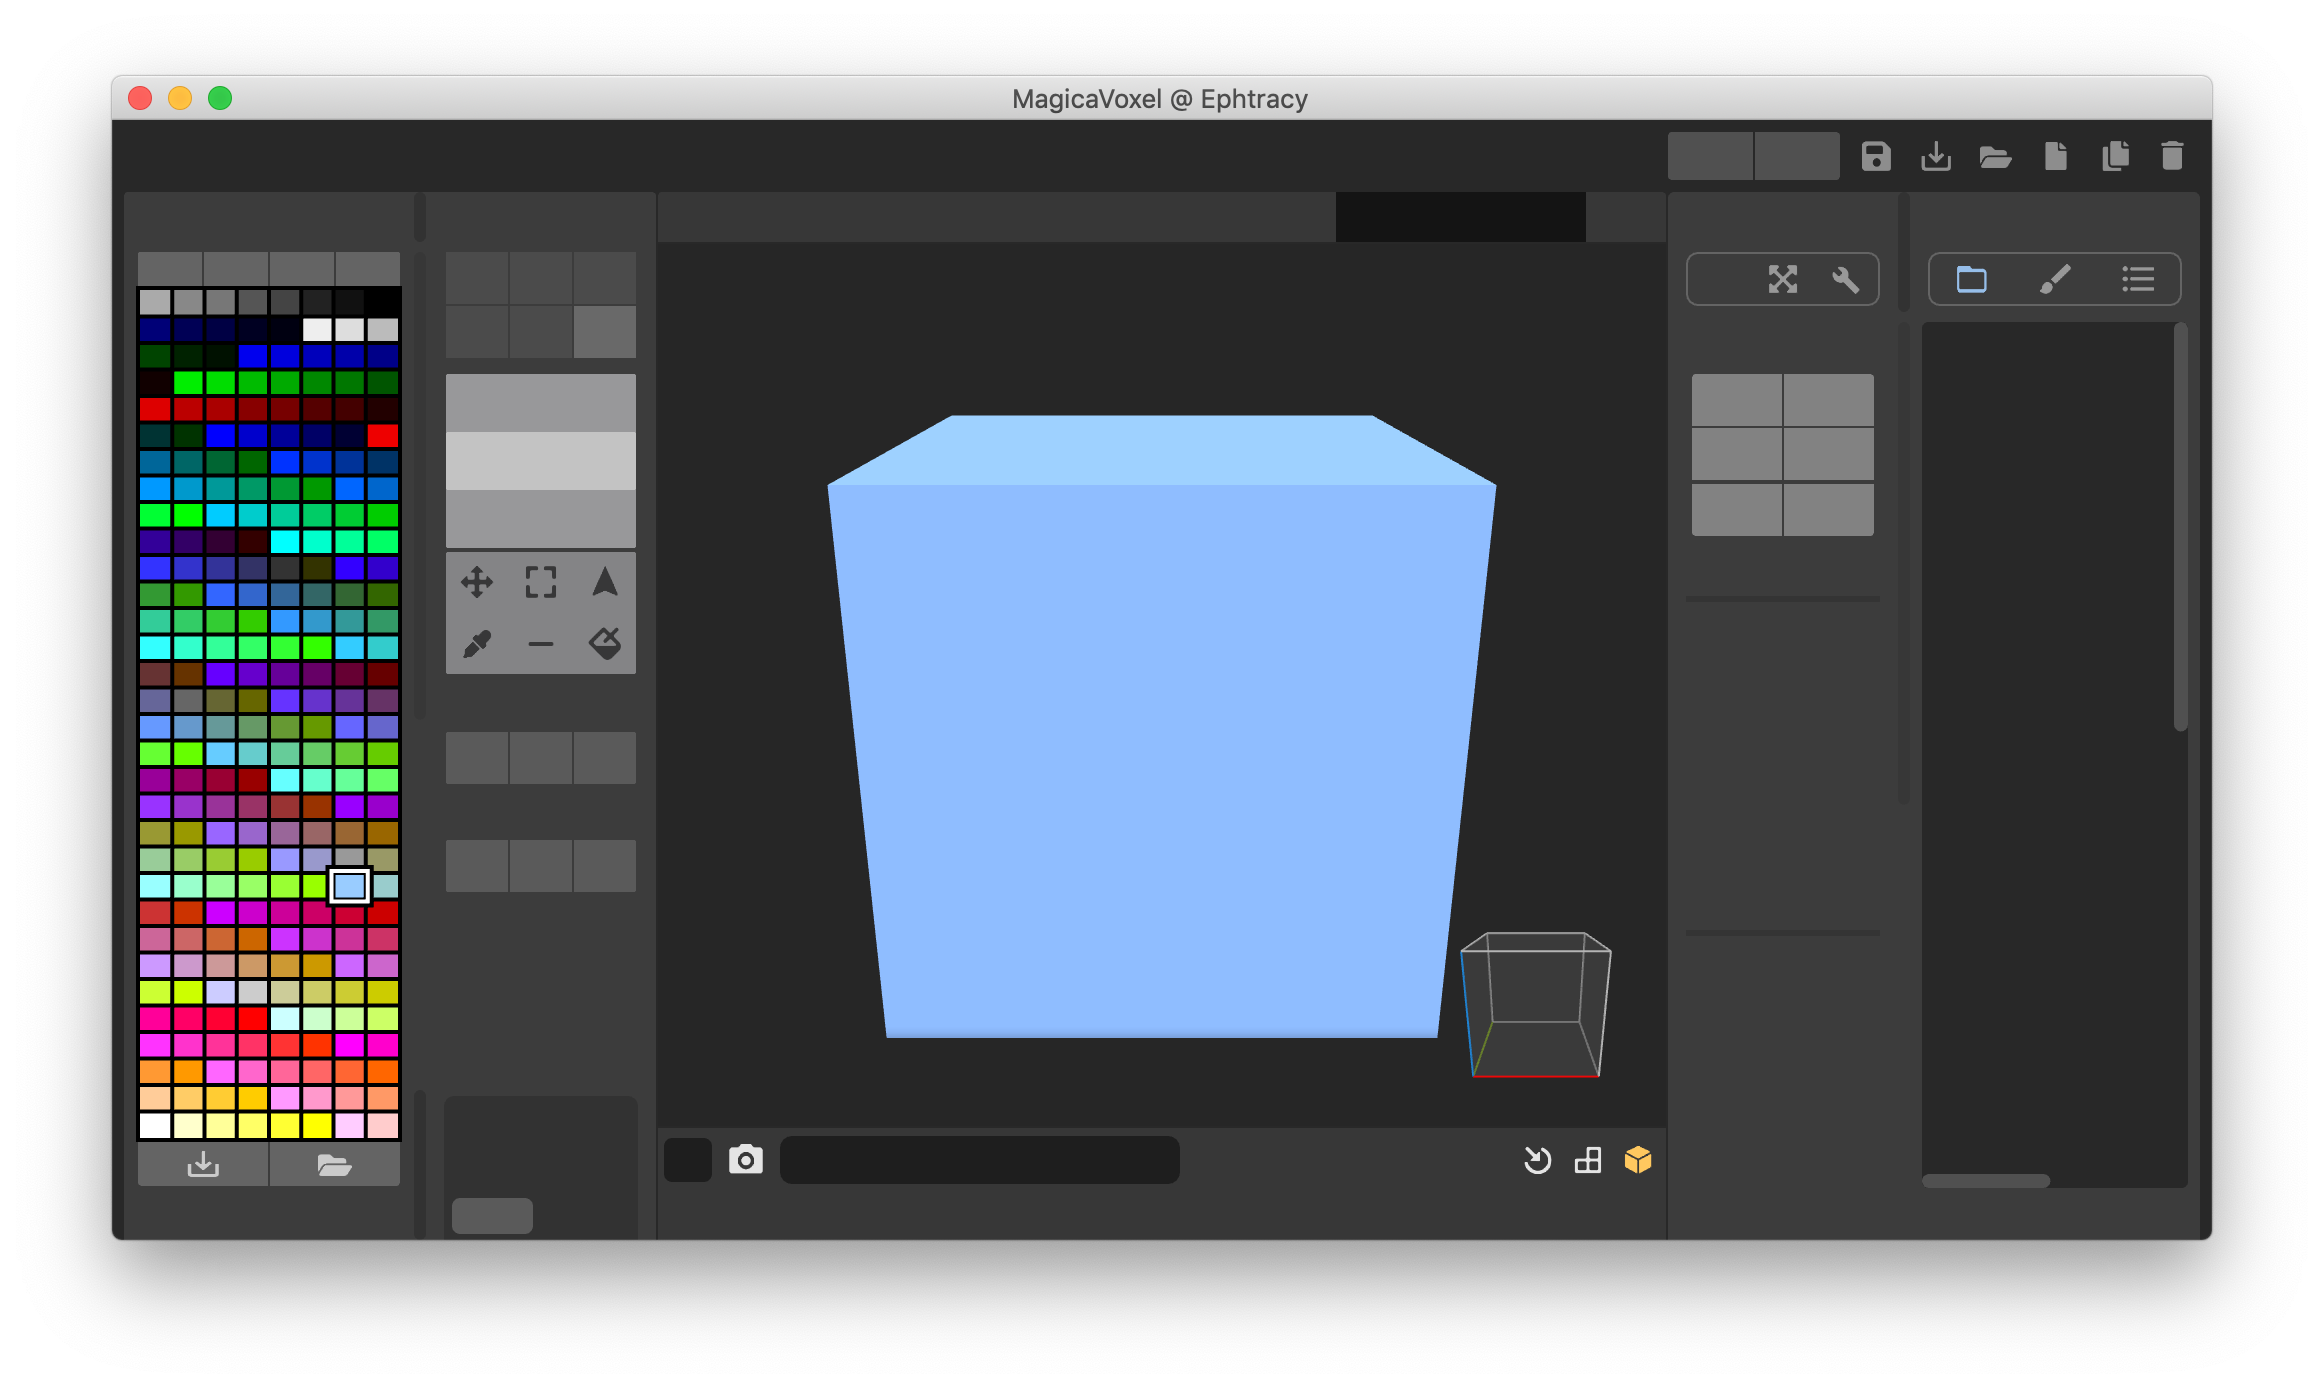Screen dimensions: 2324x1388
Task: Save the current voxel model
Action: (x=1875, y=156)
